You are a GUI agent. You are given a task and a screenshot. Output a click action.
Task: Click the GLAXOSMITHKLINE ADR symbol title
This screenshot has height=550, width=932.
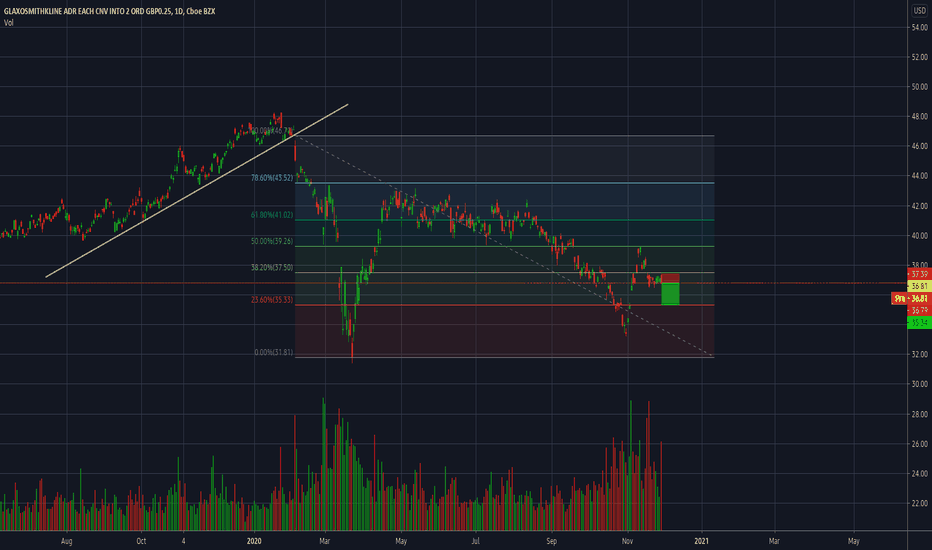[109, 11]
